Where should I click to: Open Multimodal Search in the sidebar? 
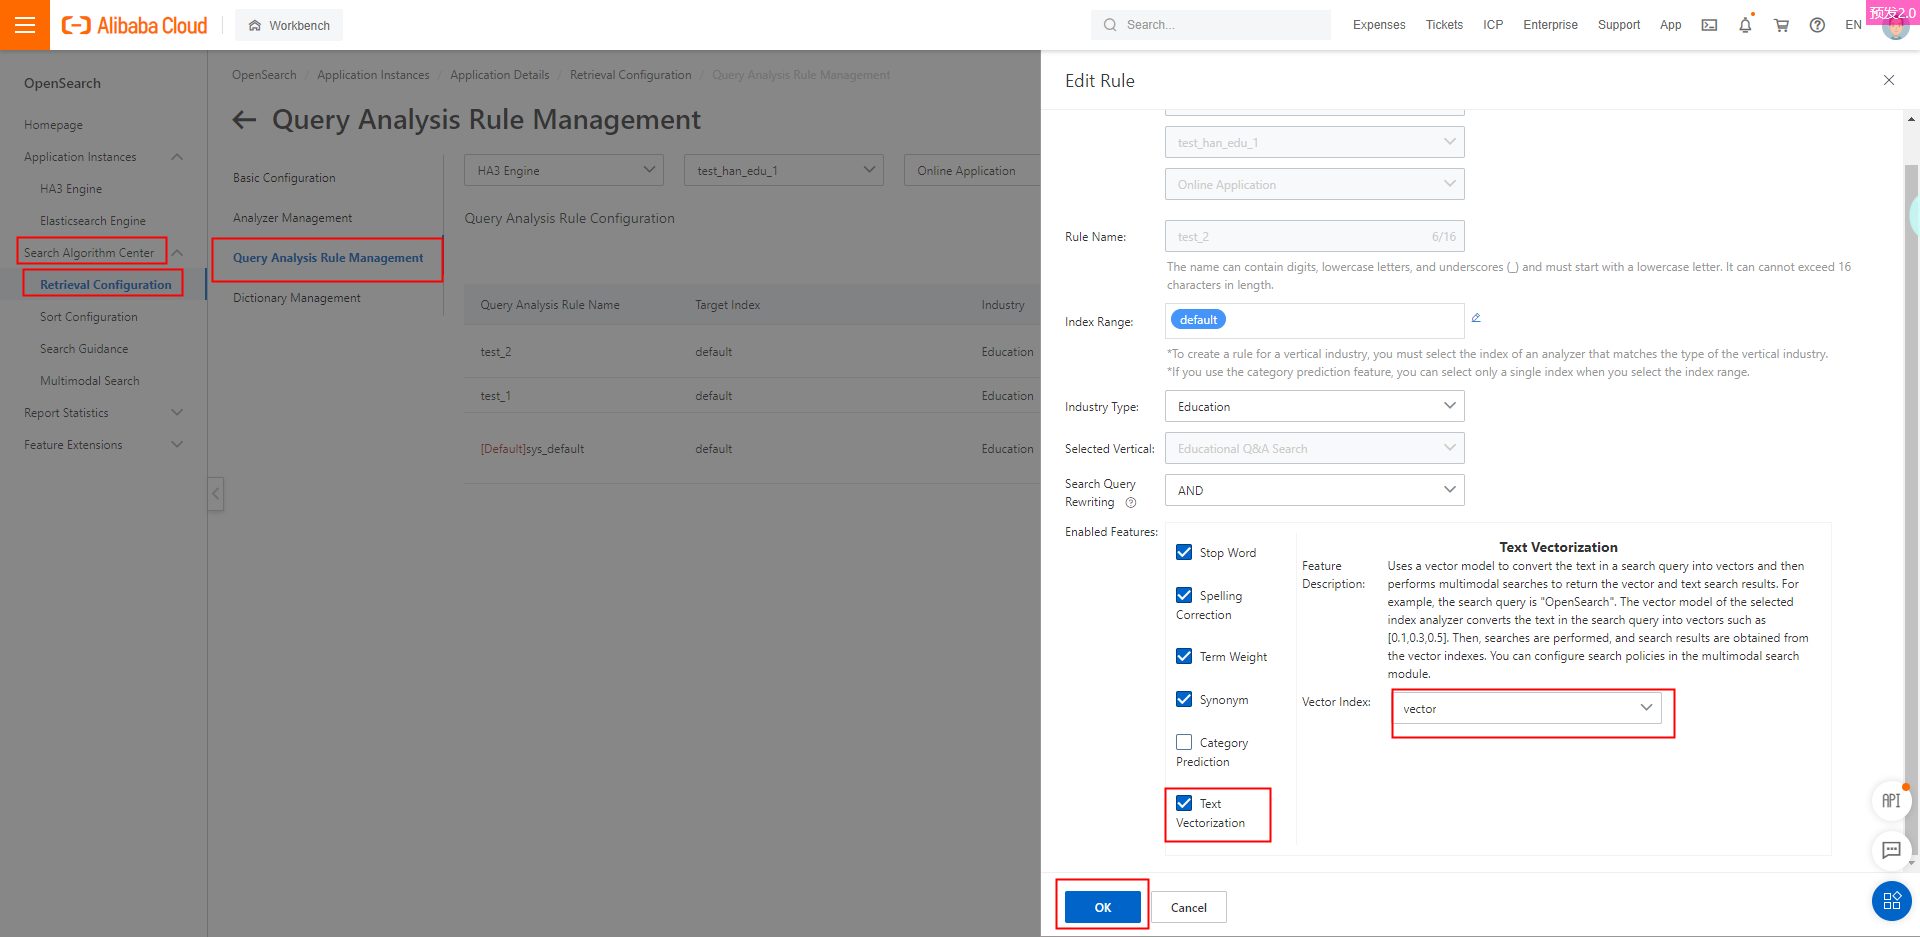pos(90,381)
